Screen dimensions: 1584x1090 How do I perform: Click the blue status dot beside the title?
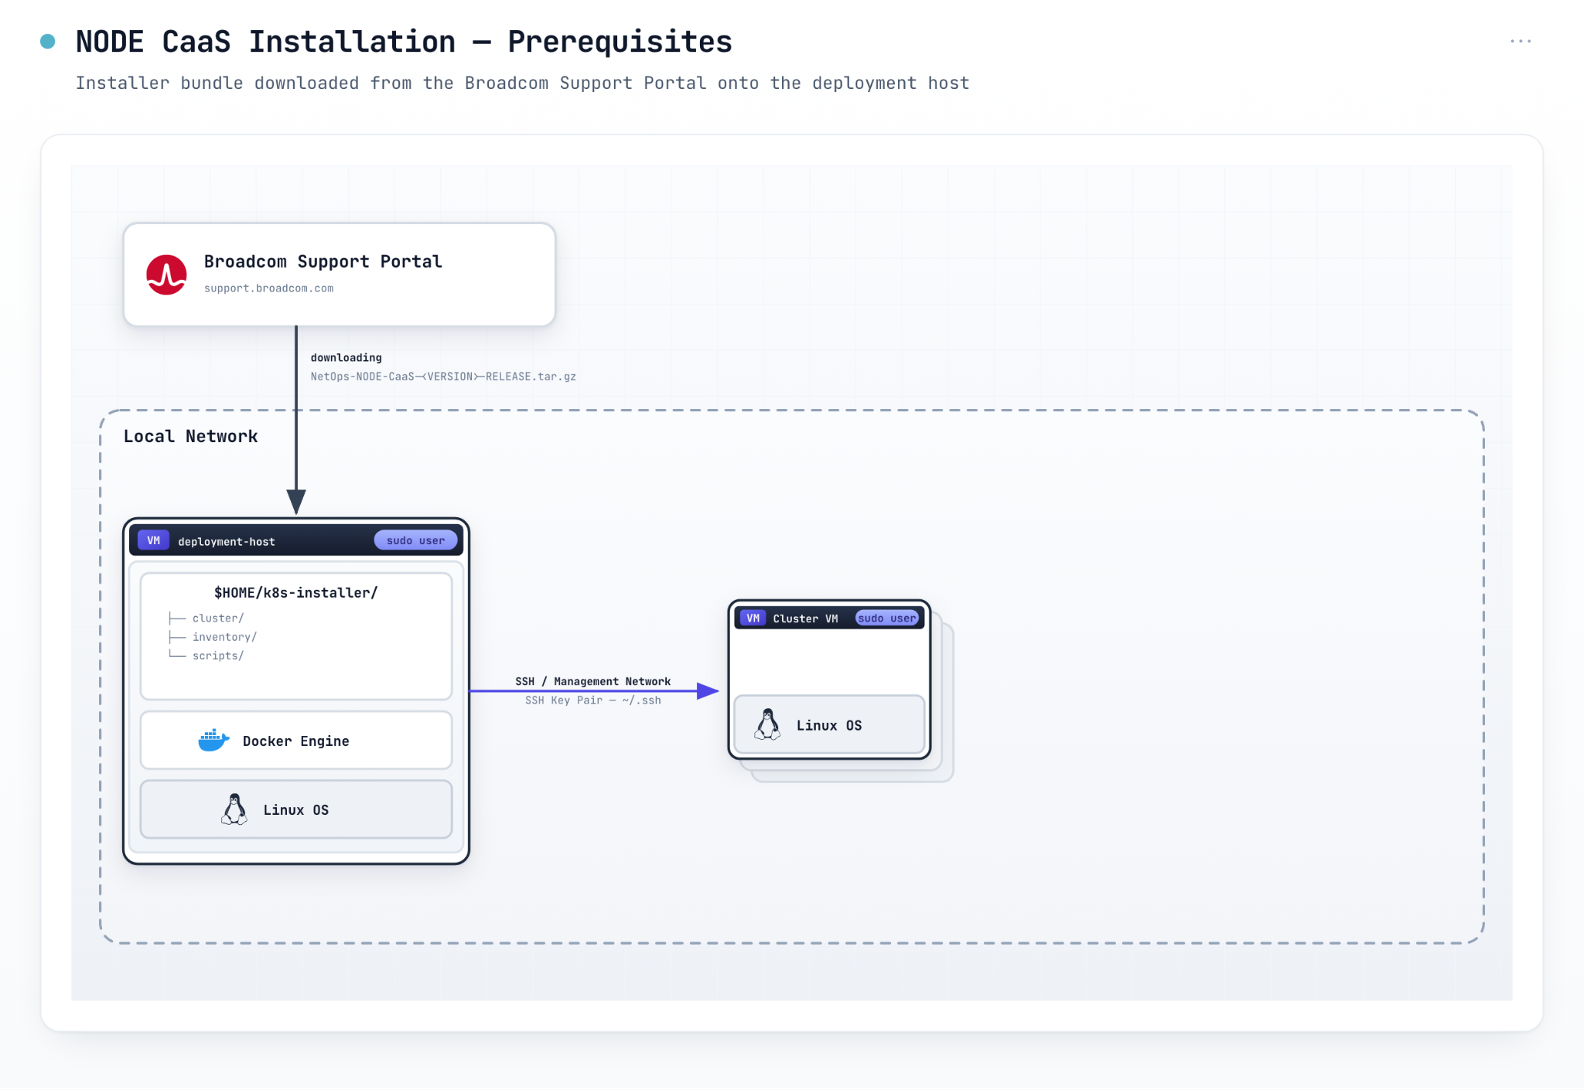[x=47, y=41]
